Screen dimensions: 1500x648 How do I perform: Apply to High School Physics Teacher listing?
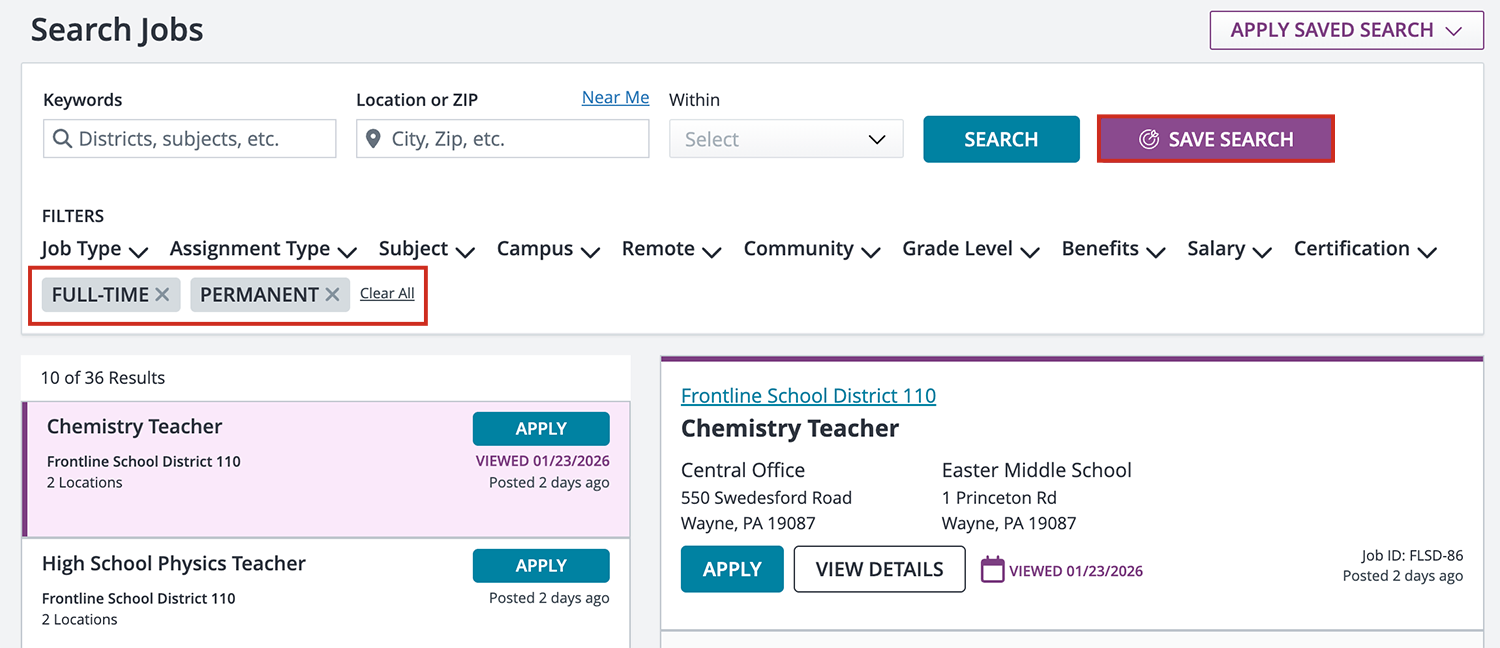(540, 566)
